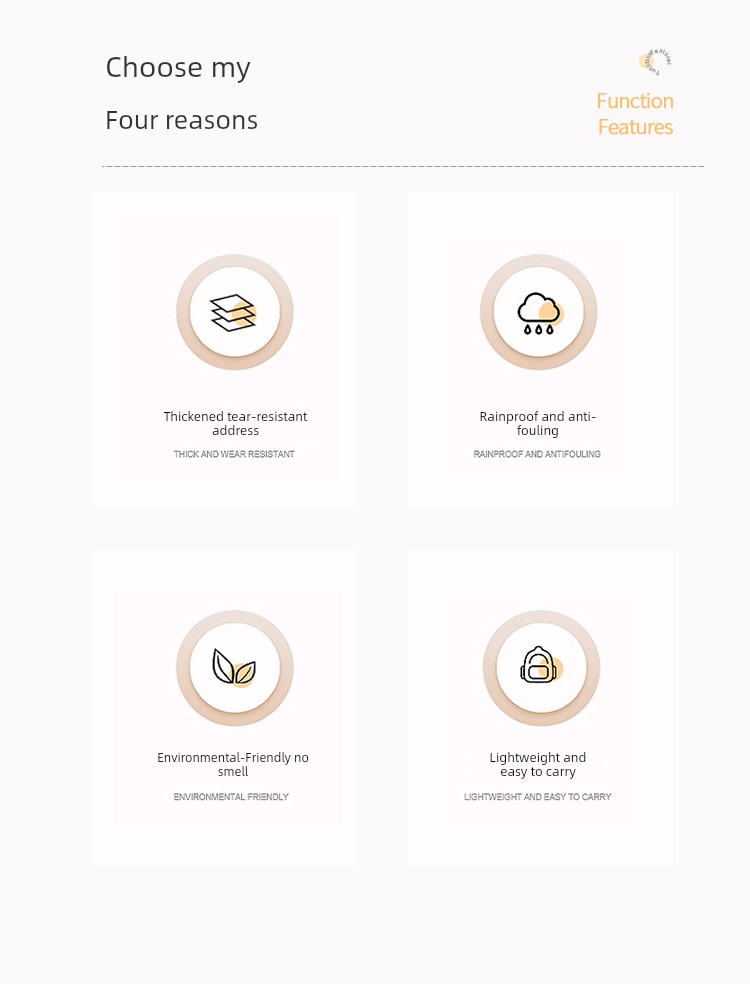
Task: Select 'Rainproof and anti-fouling' text
Action: click(537, 424)
